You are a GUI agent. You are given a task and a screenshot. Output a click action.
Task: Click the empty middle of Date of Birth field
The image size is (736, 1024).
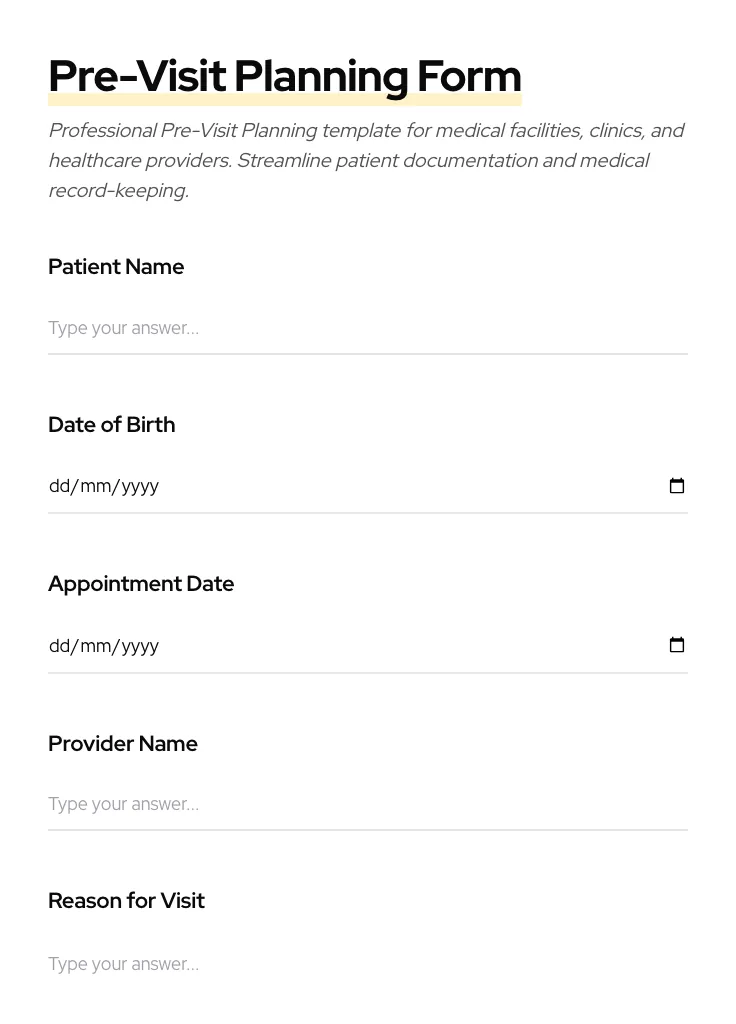(400, 487)
